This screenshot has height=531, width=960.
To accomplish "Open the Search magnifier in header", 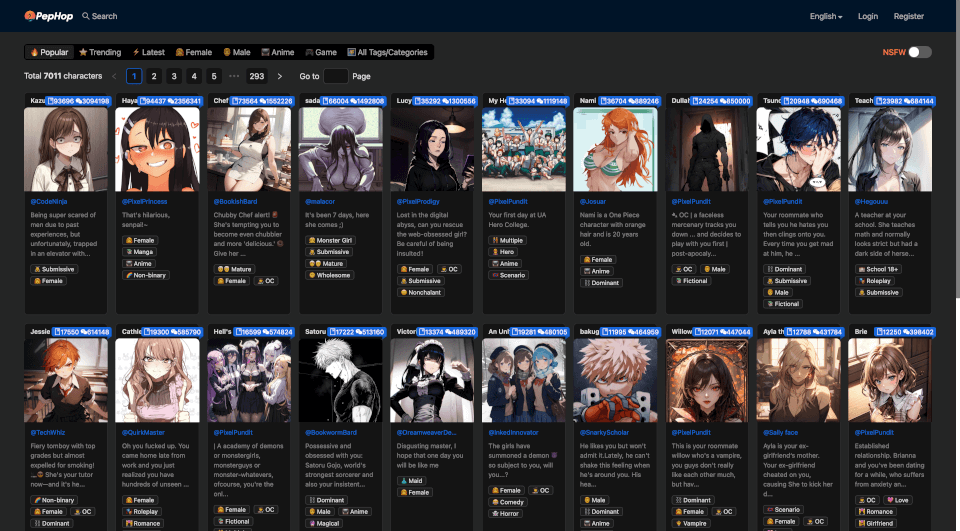I will click(x=86, y=16).
